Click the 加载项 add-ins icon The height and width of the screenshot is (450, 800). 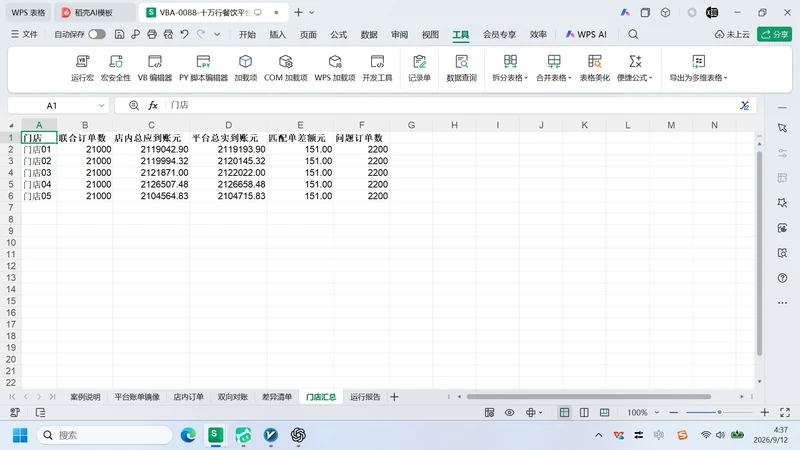pyautogui.click(x=245, y=68)
